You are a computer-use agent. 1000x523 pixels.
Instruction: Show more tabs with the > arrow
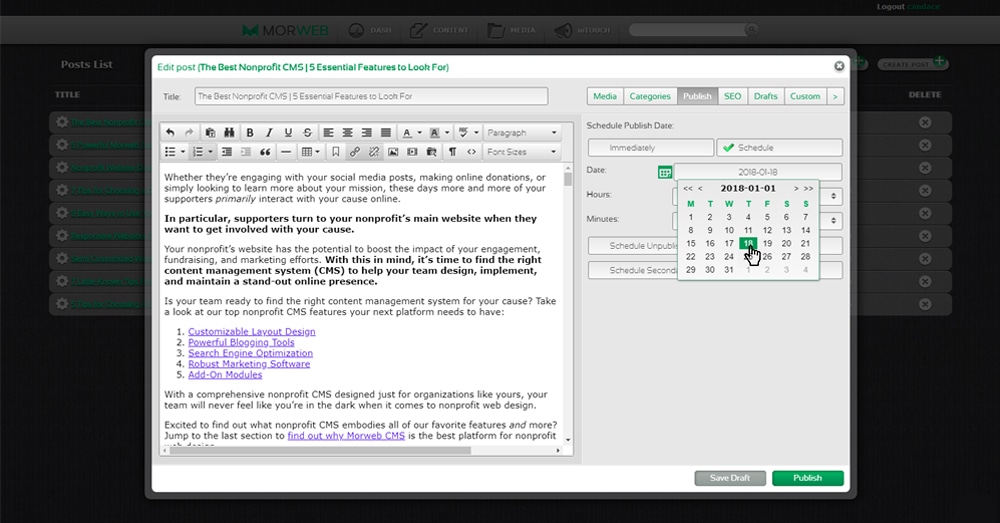(835, 96)
